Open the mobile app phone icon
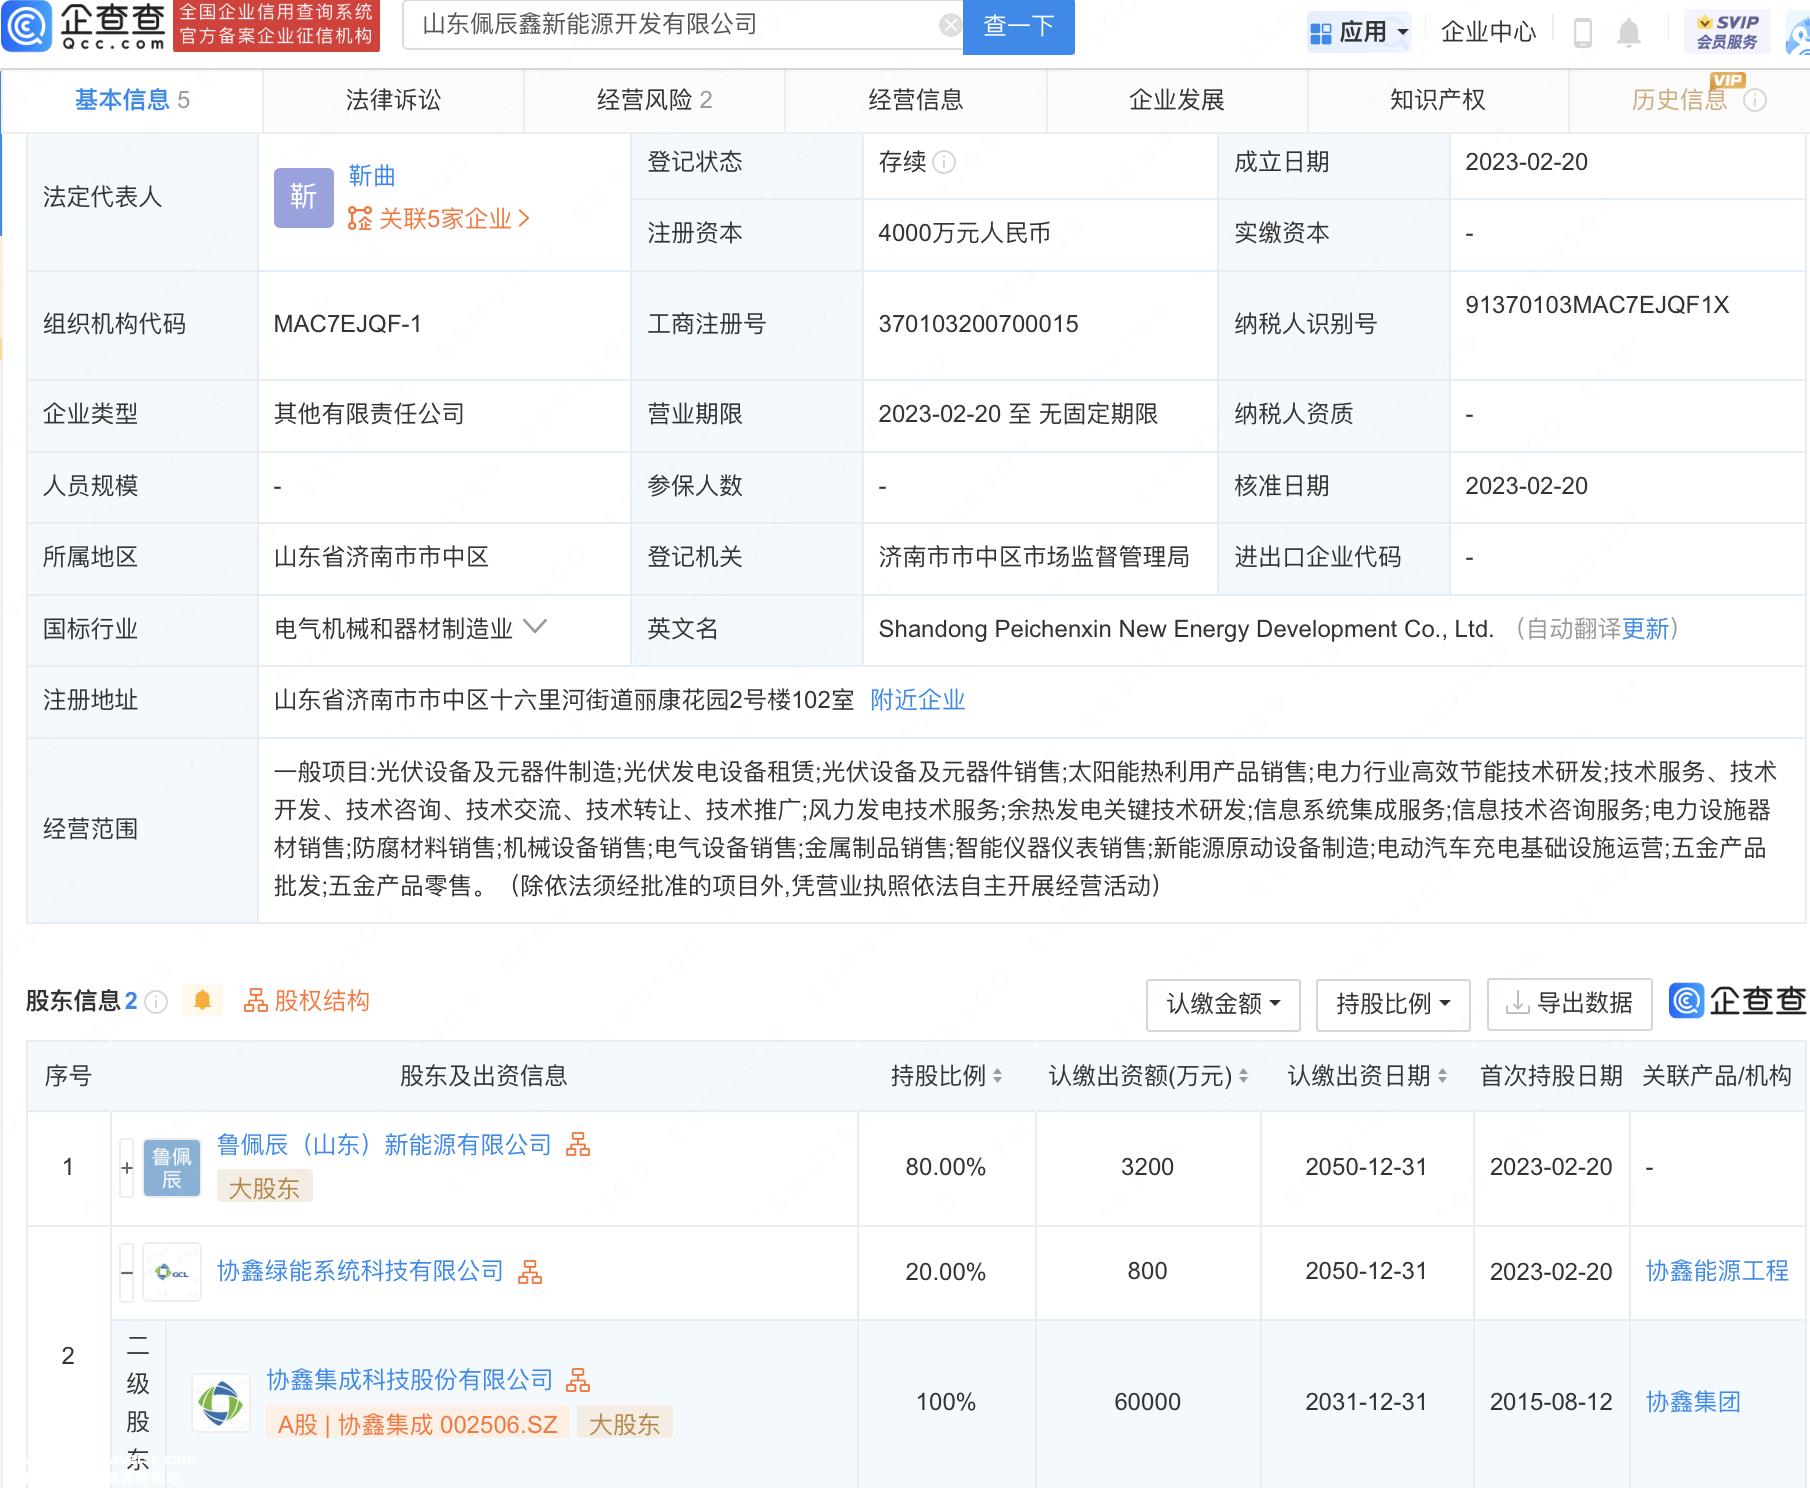 tap(1582, 33)
